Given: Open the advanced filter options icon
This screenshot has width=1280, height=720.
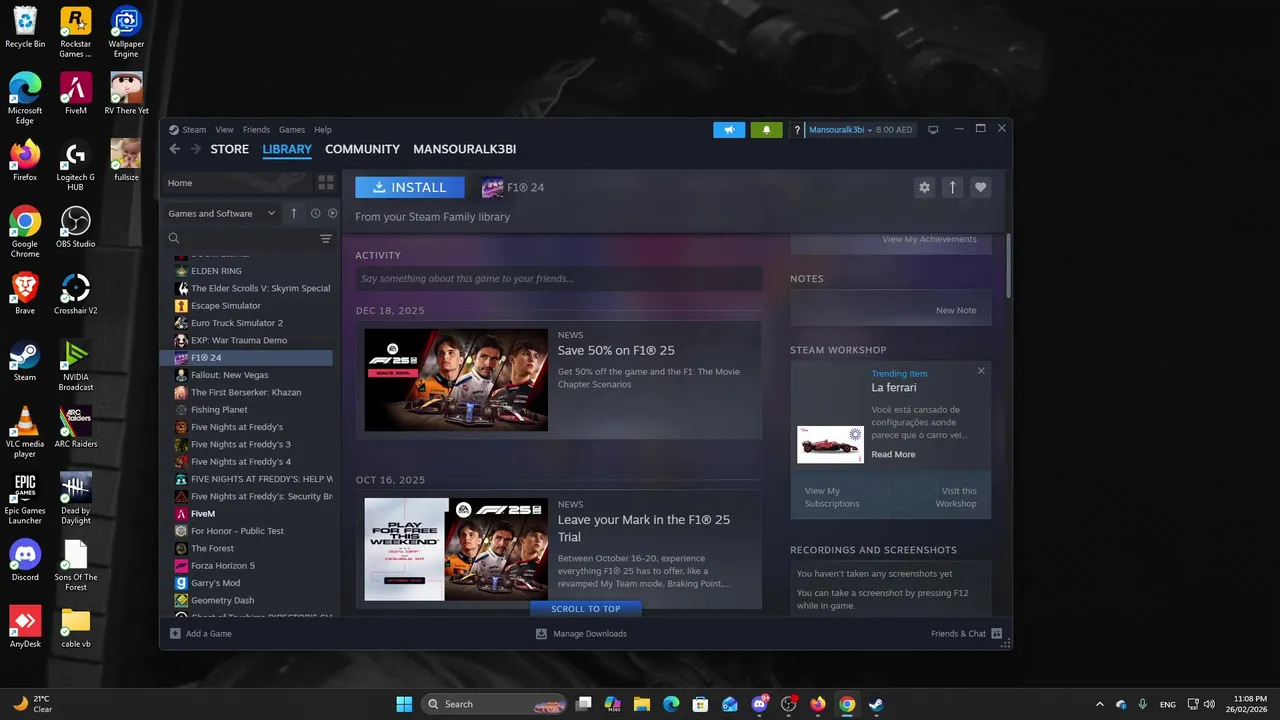Looking at the screenshot, I should click(x=325, y=238).
